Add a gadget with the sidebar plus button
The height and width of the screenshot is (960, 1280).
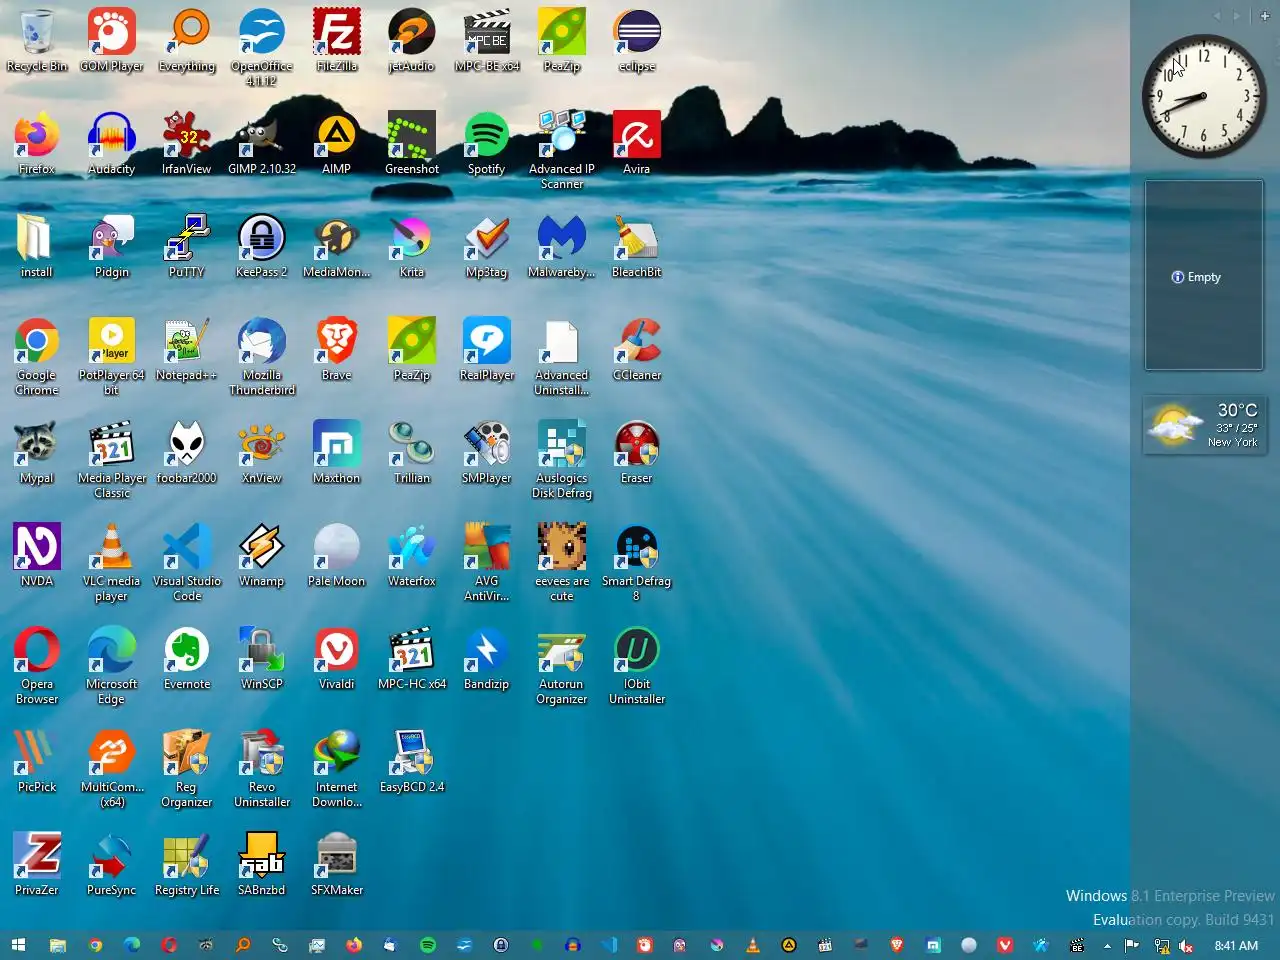(1265, 16)
